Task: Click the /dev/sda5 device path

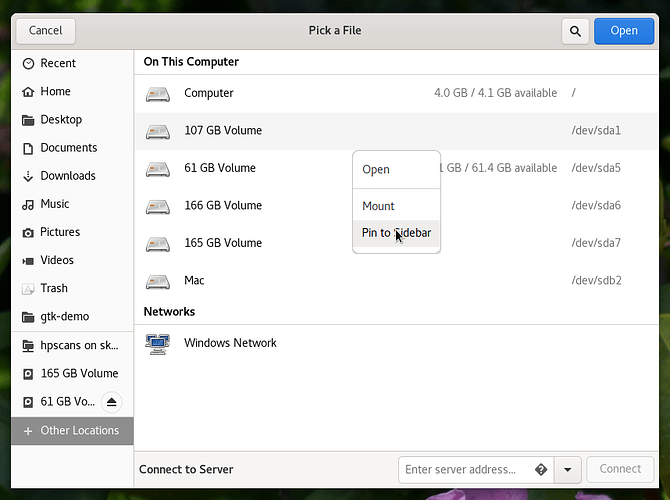Action: tap(596, 168)
